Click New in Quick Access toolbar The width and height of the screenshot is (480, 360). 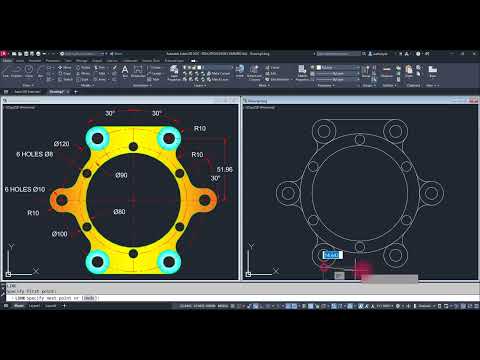(14, 53)
